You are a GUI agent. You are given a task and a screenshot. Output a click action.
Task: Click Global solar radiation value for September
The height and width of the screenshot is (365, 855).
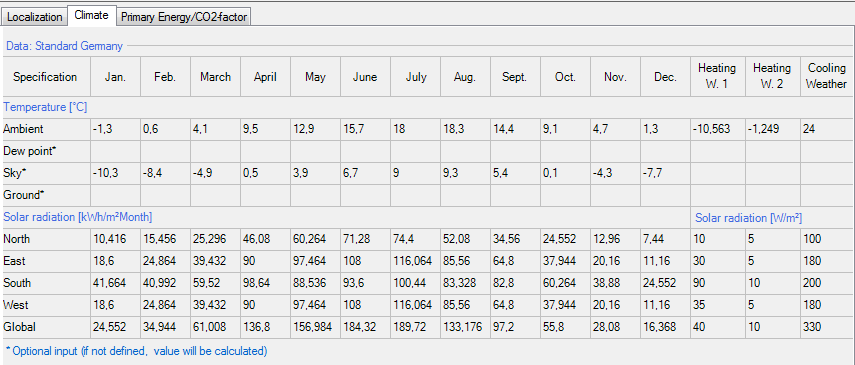[516, 327]
